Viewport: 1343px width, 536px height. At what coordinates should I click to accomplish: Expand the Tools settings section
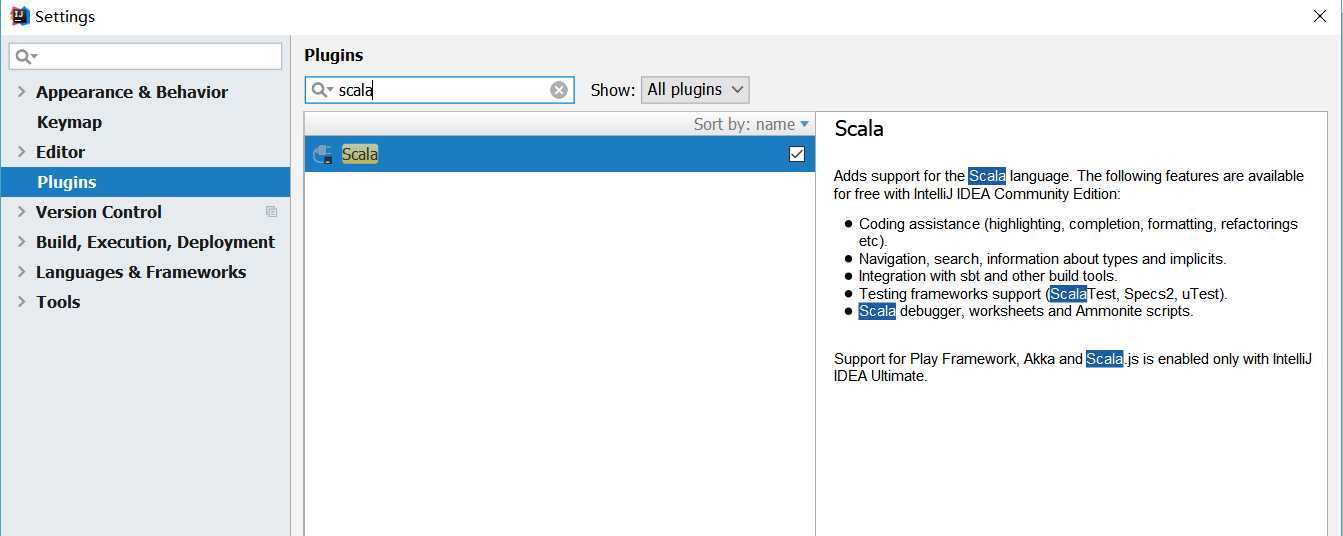[21, 302]
